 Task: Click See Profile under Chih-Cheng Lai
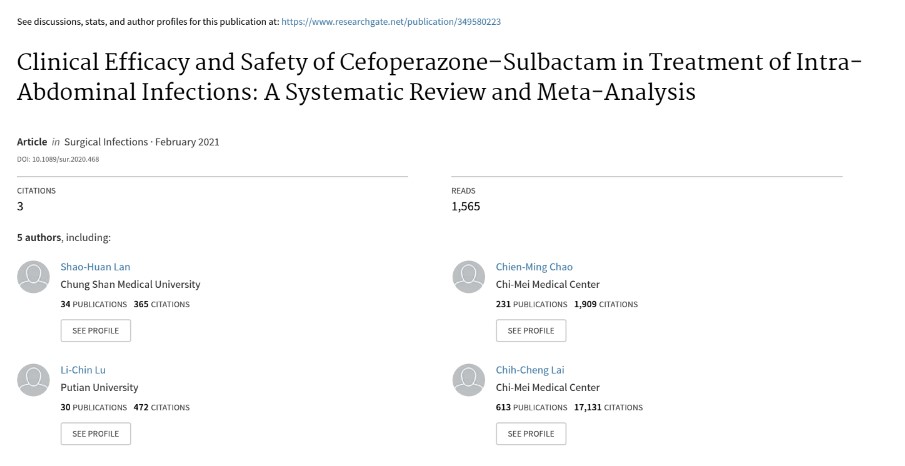click(531, 434)
